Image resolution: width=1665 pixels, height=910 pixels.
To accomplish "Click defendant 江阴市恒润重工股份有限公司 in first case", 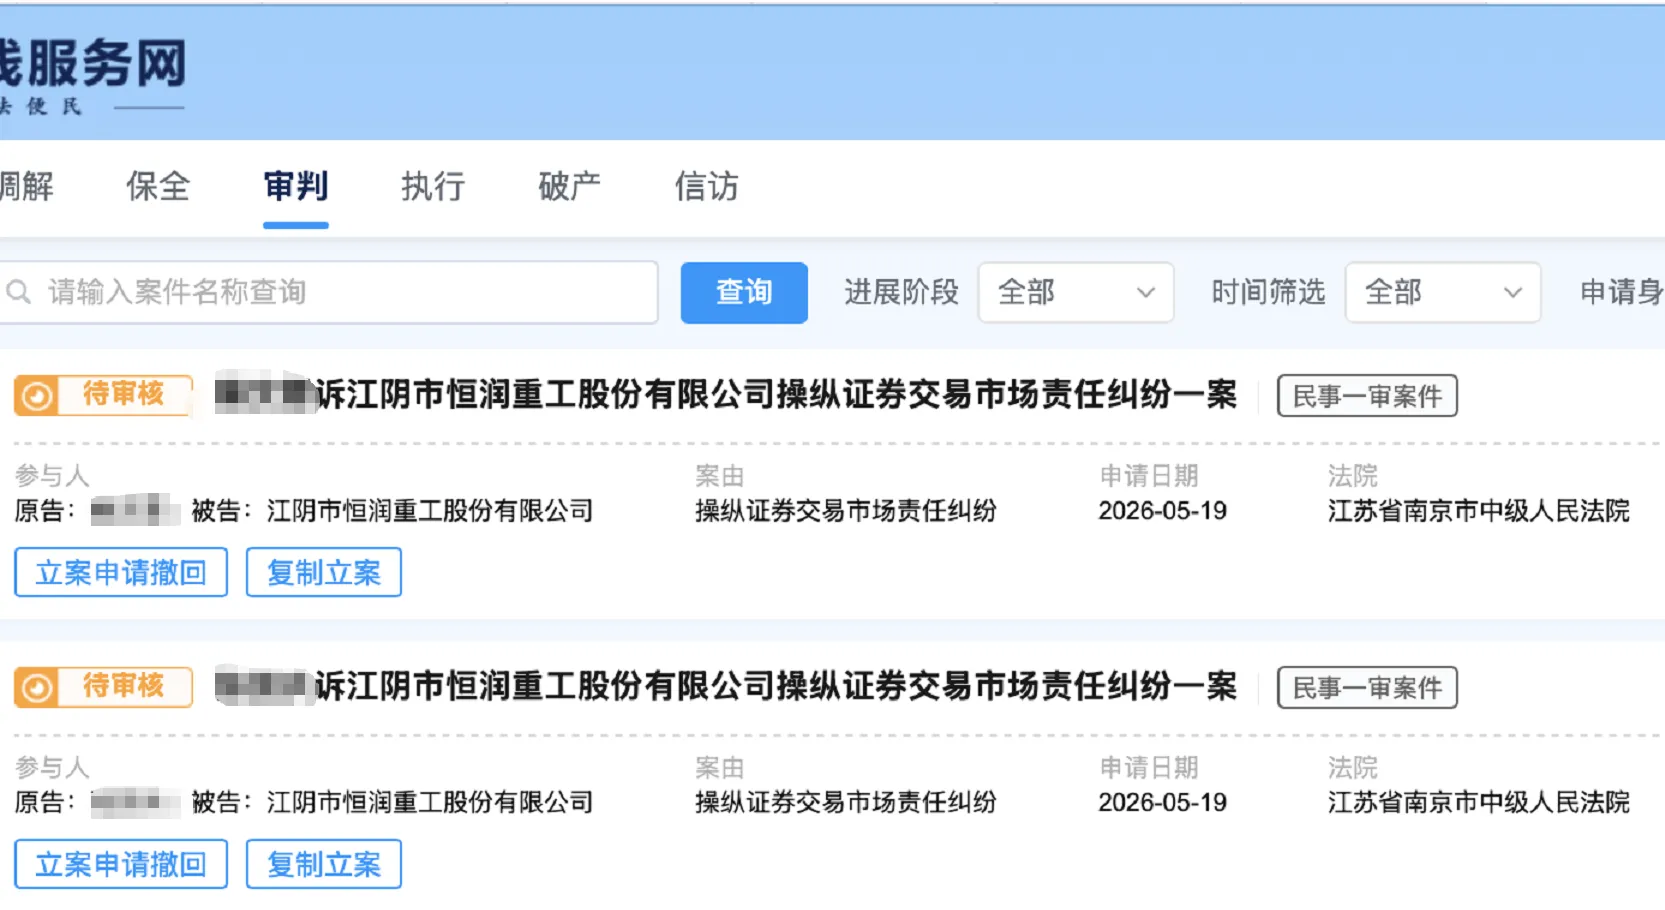I will pos(430,511).
